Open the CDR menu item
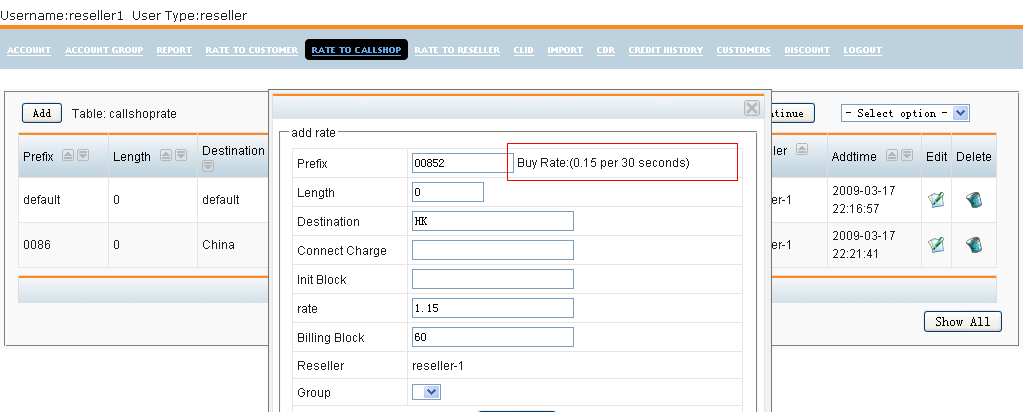 605,50
